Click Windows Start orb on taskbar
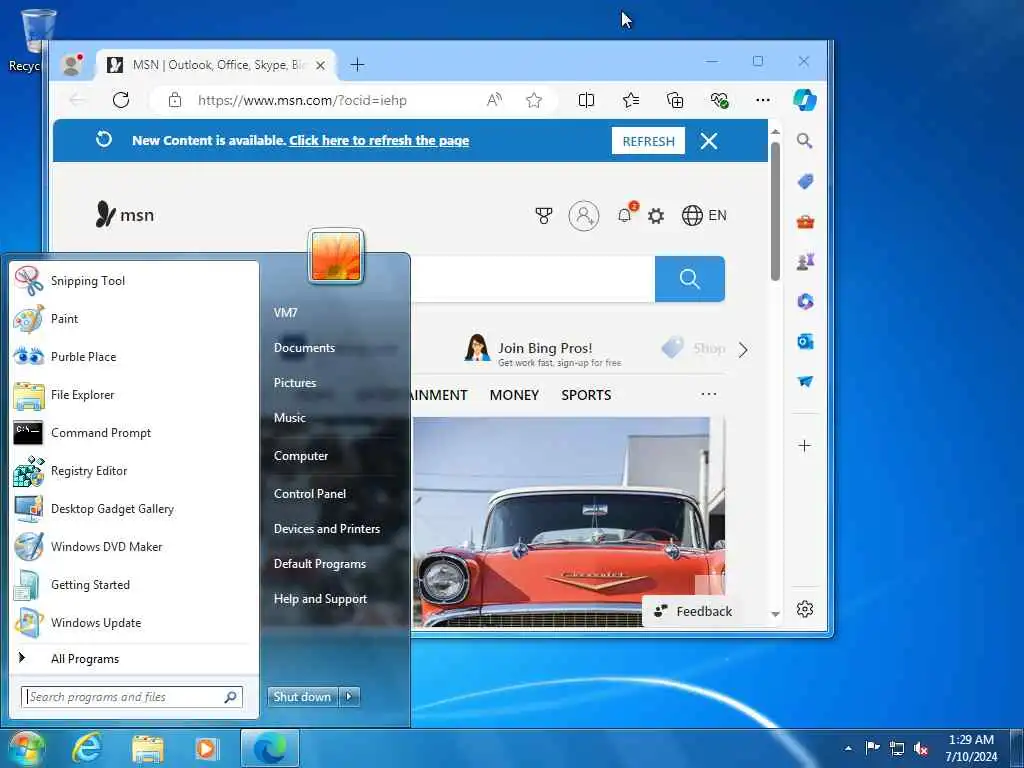Screen dimensions: 1024x768 point(26,748)
